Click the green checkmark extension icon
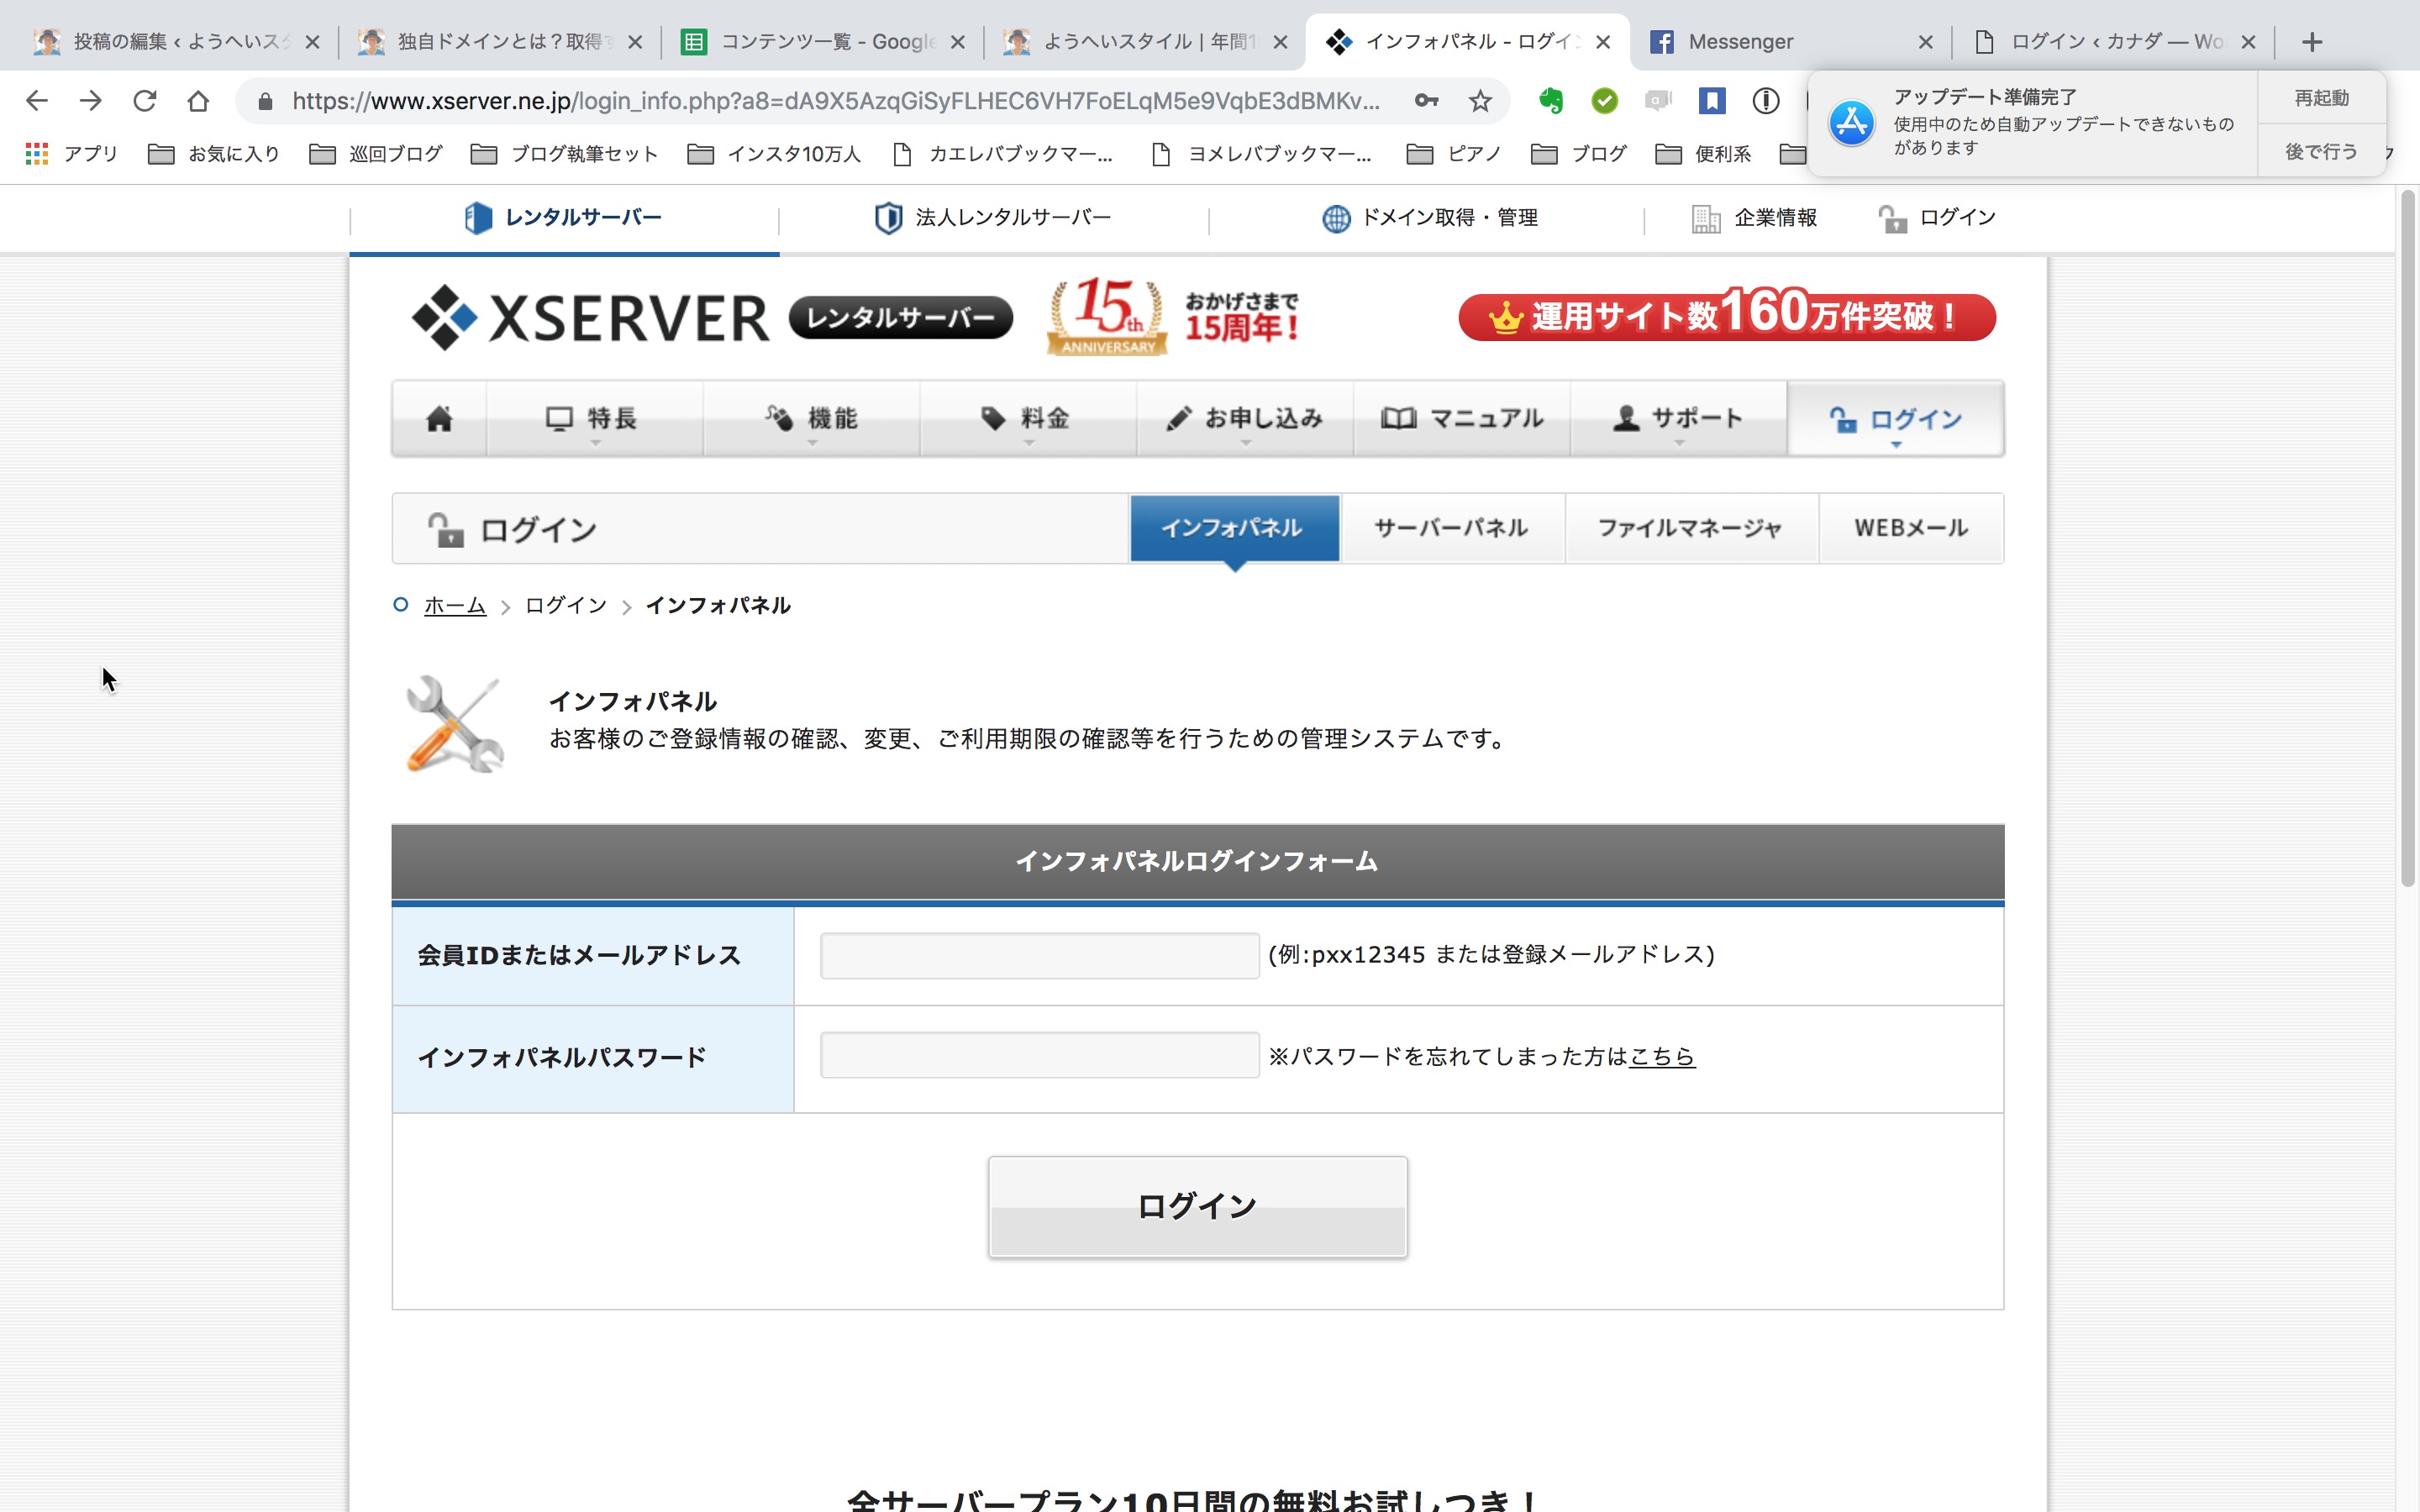The width and height of the screenshot is (2420, 1512). [1605, 100]
